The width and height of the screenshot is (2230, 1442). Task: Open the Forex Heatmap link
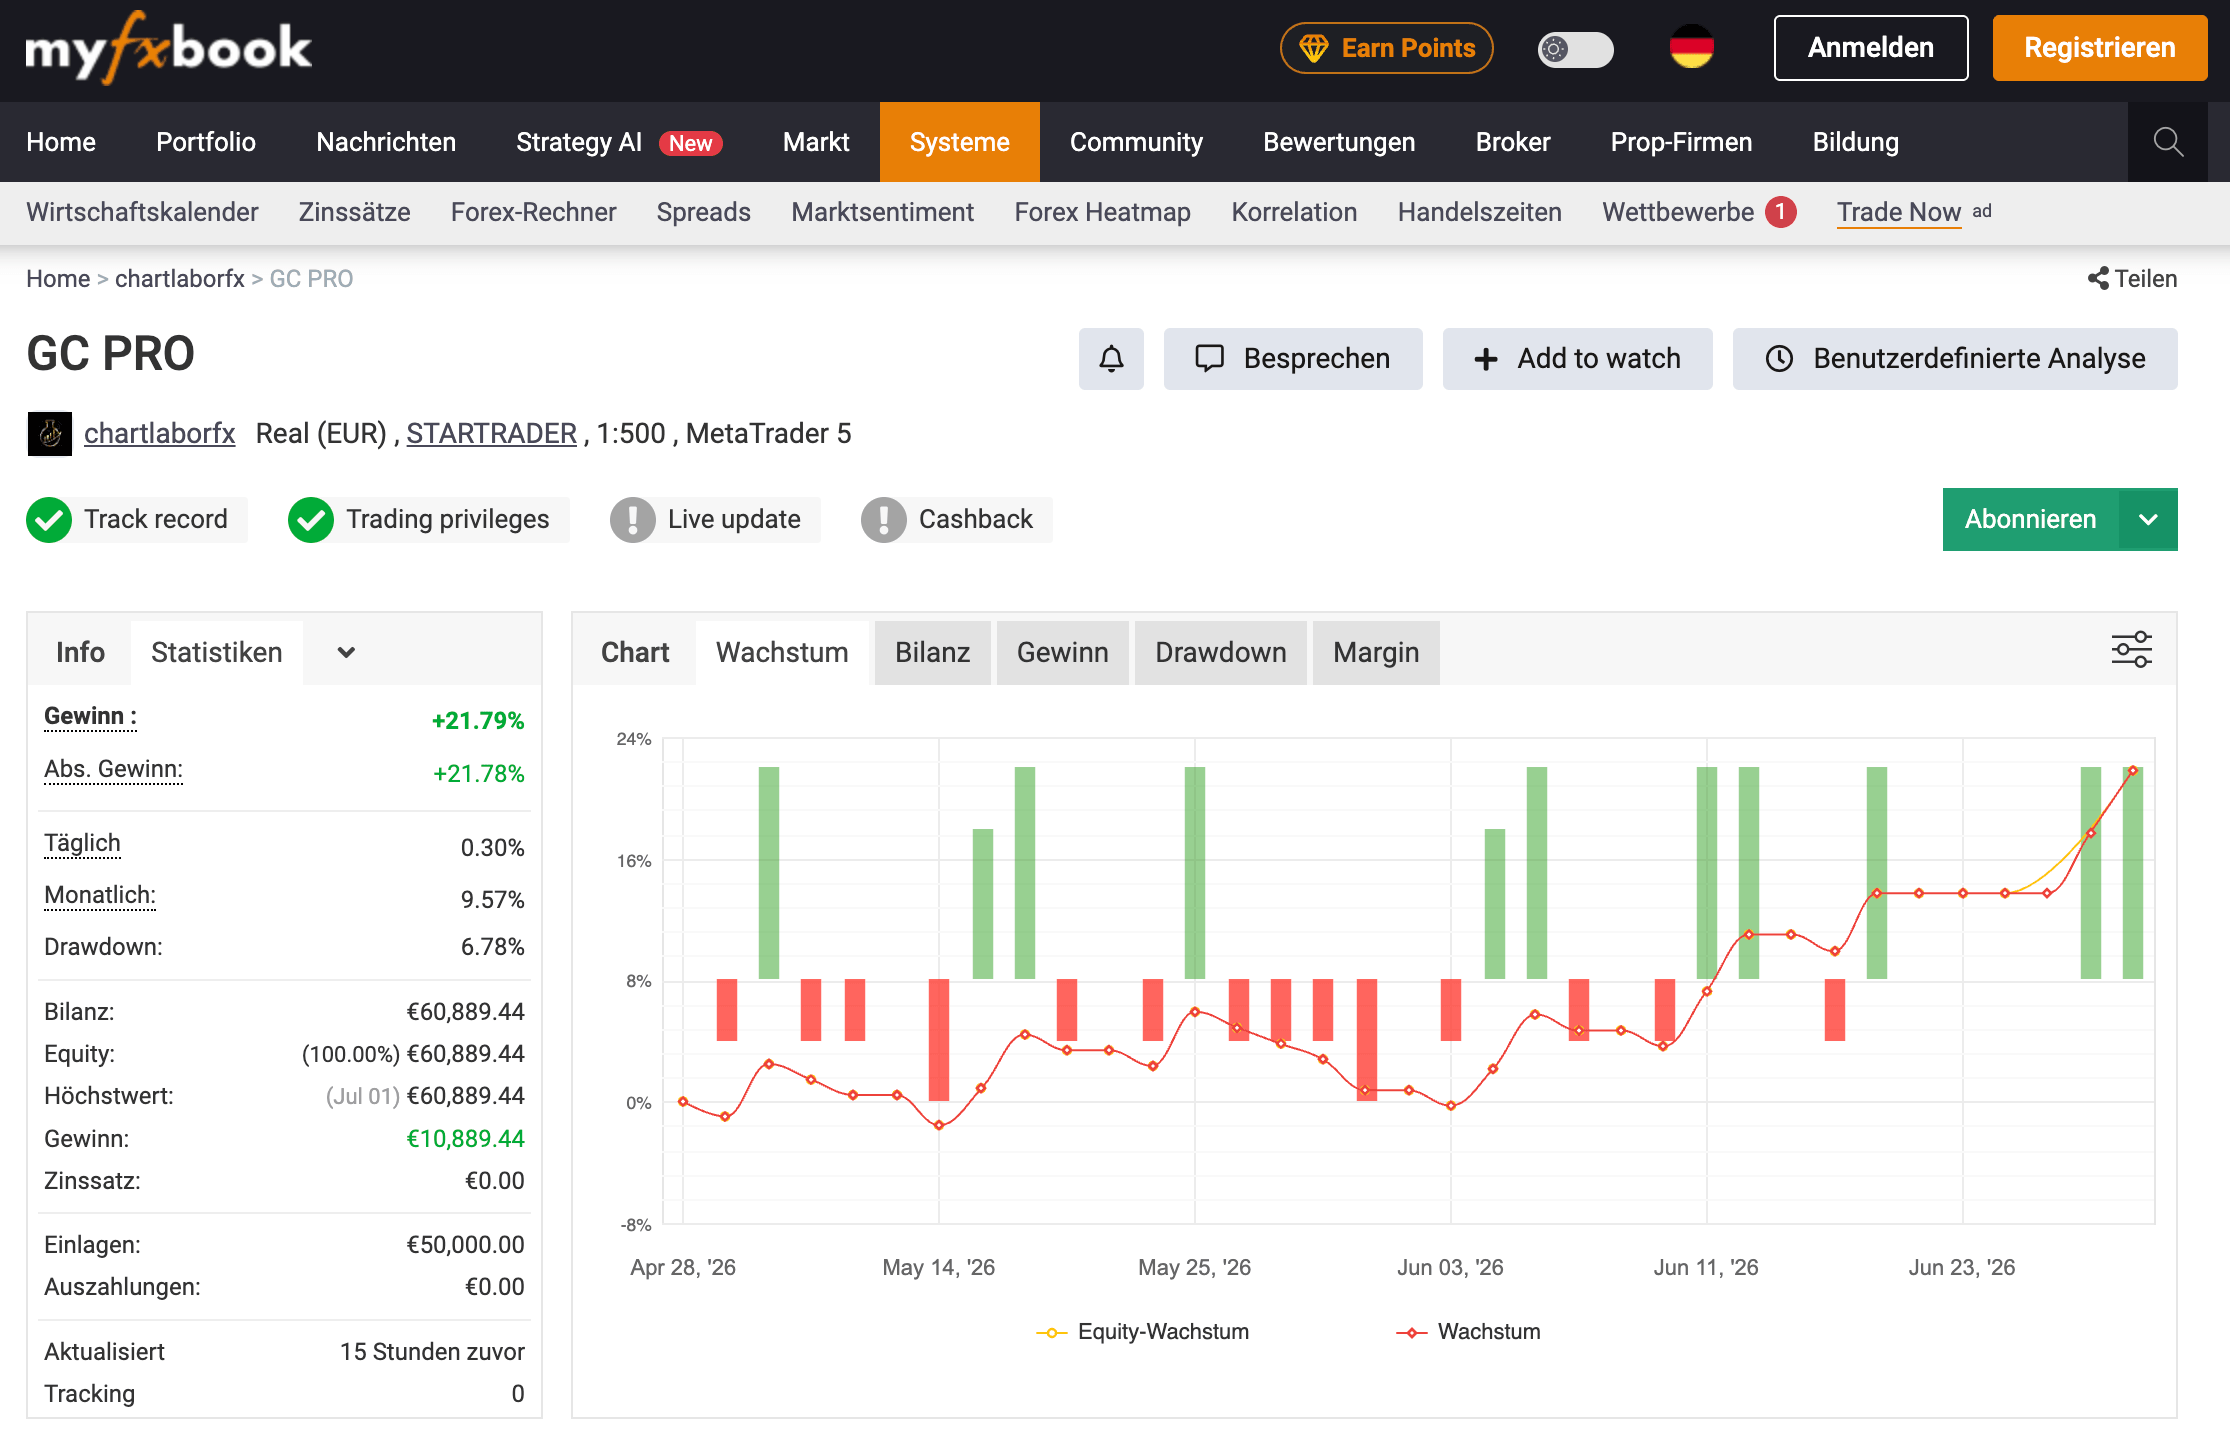click(x=1102, y=212)
